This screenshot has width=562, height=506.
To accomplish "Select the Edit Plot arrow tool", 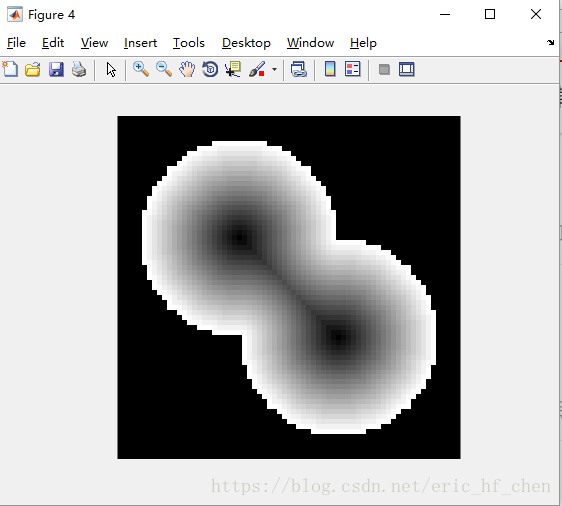I will click(x=111, y=69).
